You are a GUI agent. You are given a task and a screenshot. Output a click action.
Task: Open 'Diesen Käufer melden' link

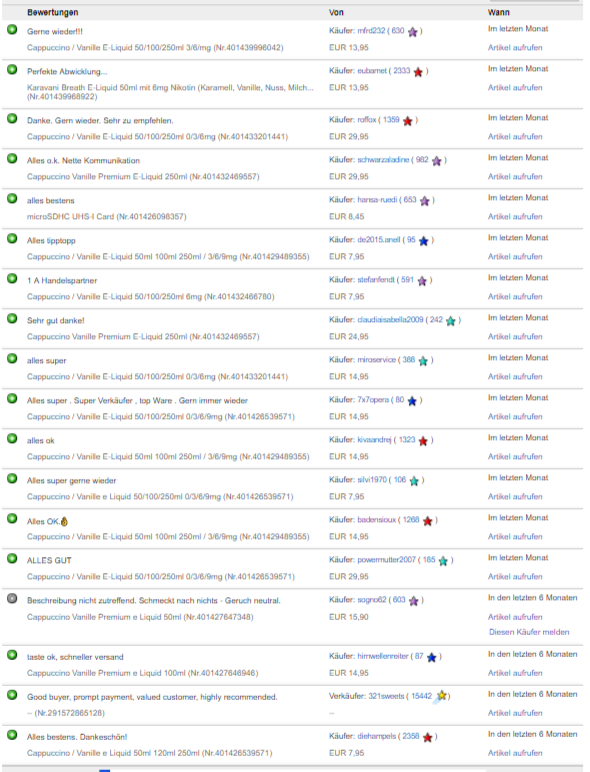[x=529, y=632]
